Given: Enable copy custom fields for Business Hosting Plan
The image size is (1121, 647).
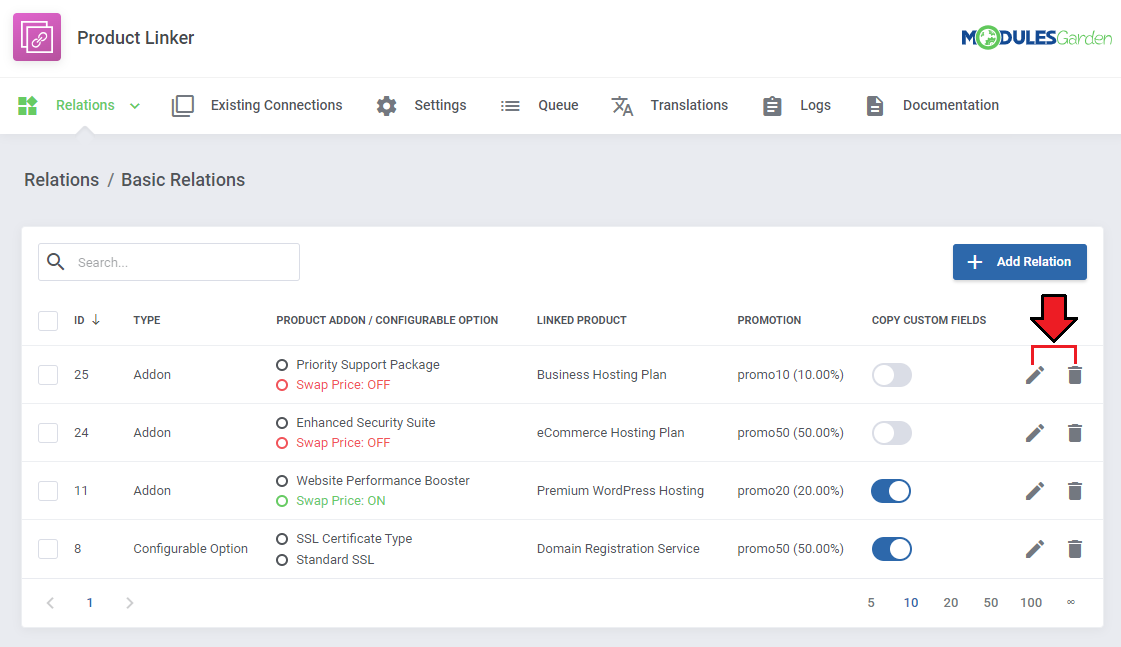Looking at the screenshot, I should tap(892, 375).
